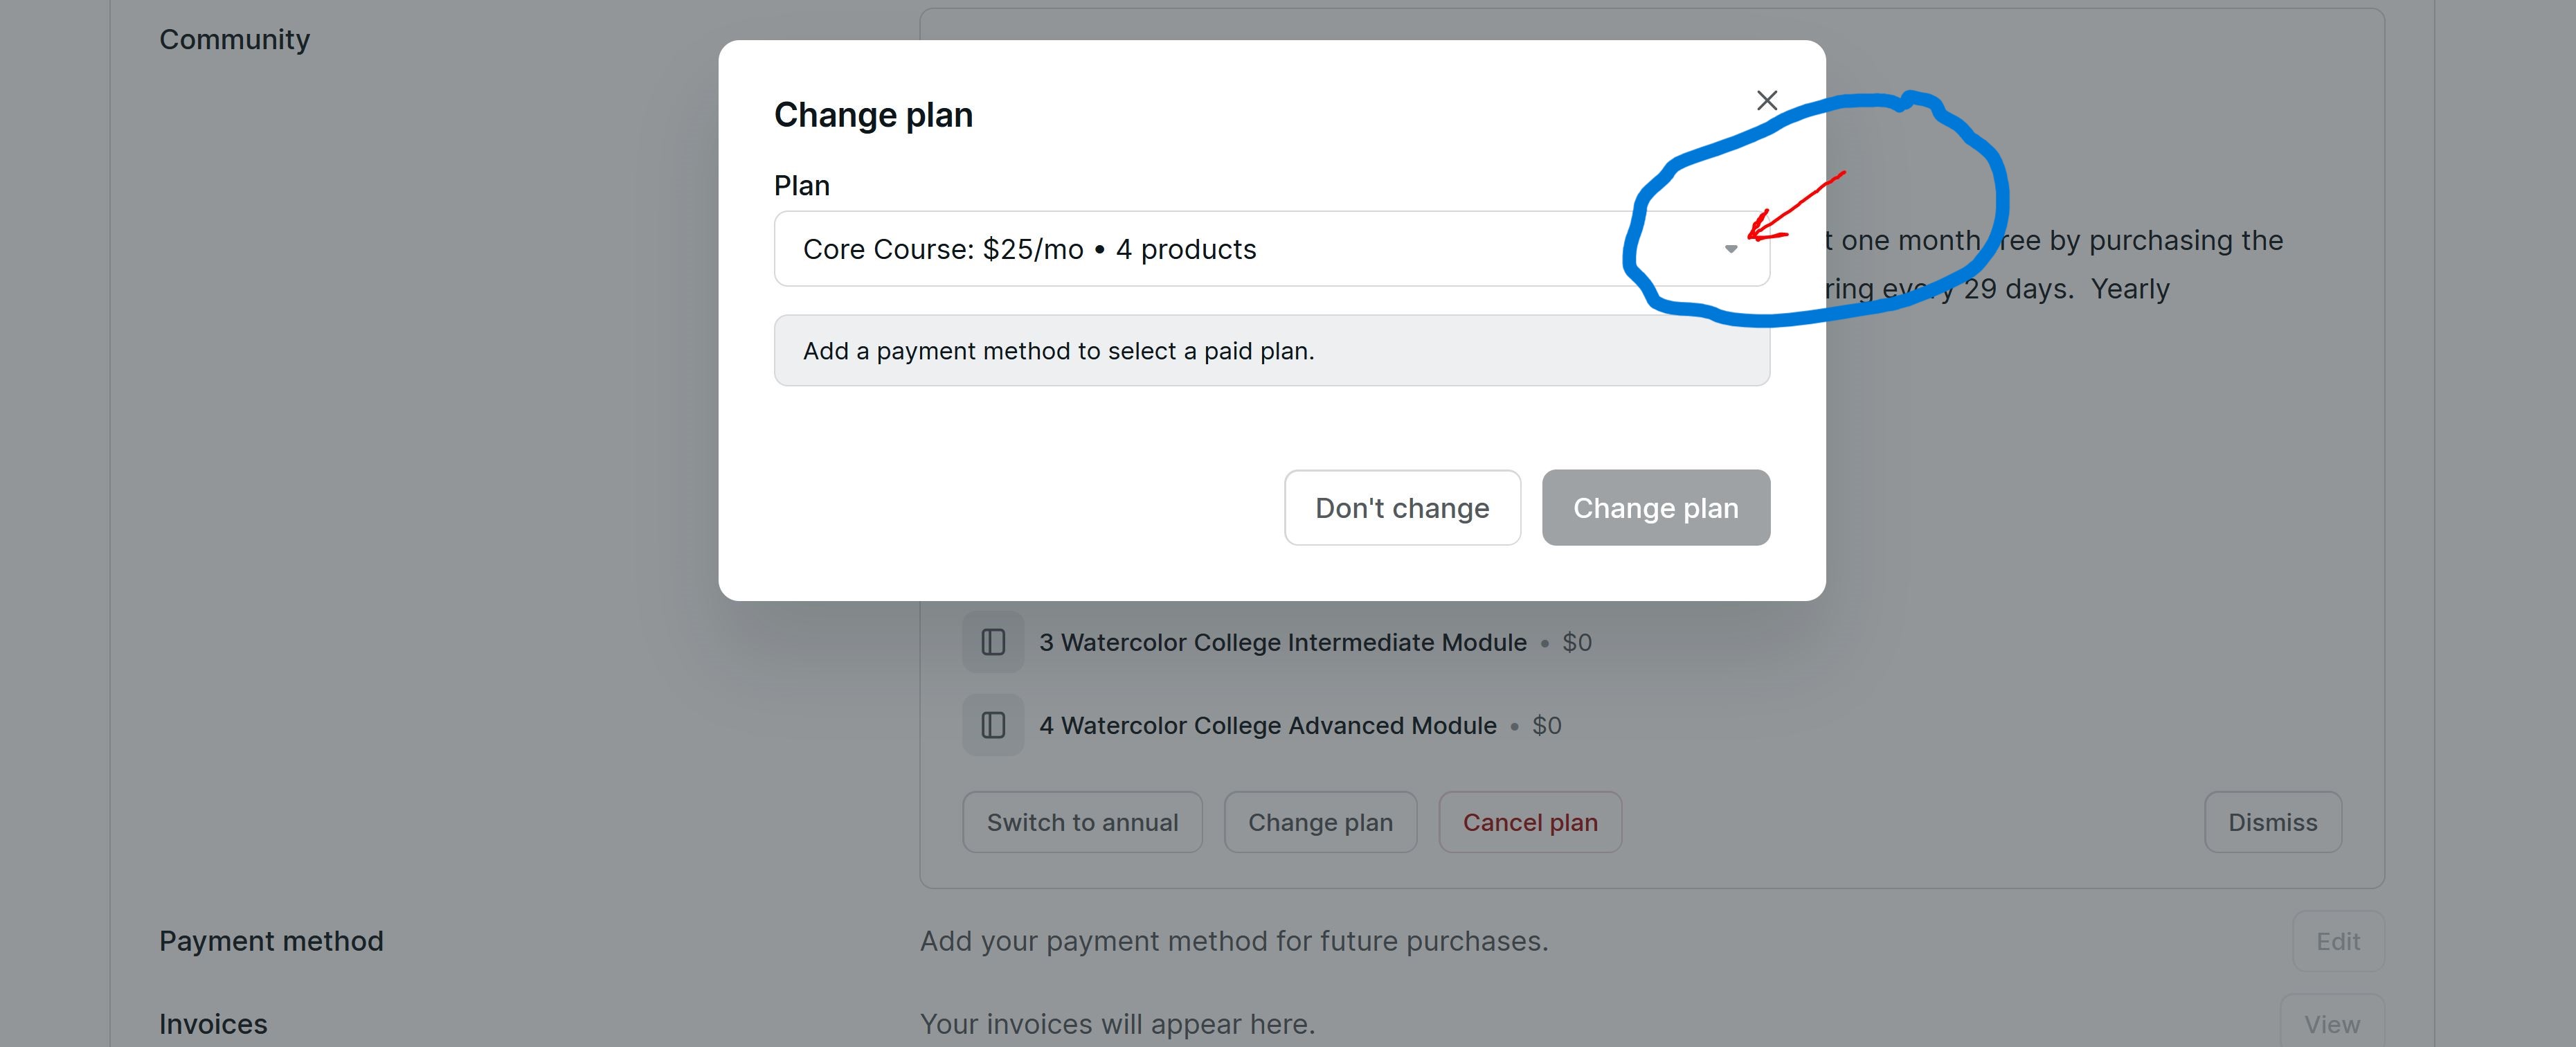This screenshot has width=2576, height=1047.
Task: Click the Advanced Module product icon
Action: 992,724
